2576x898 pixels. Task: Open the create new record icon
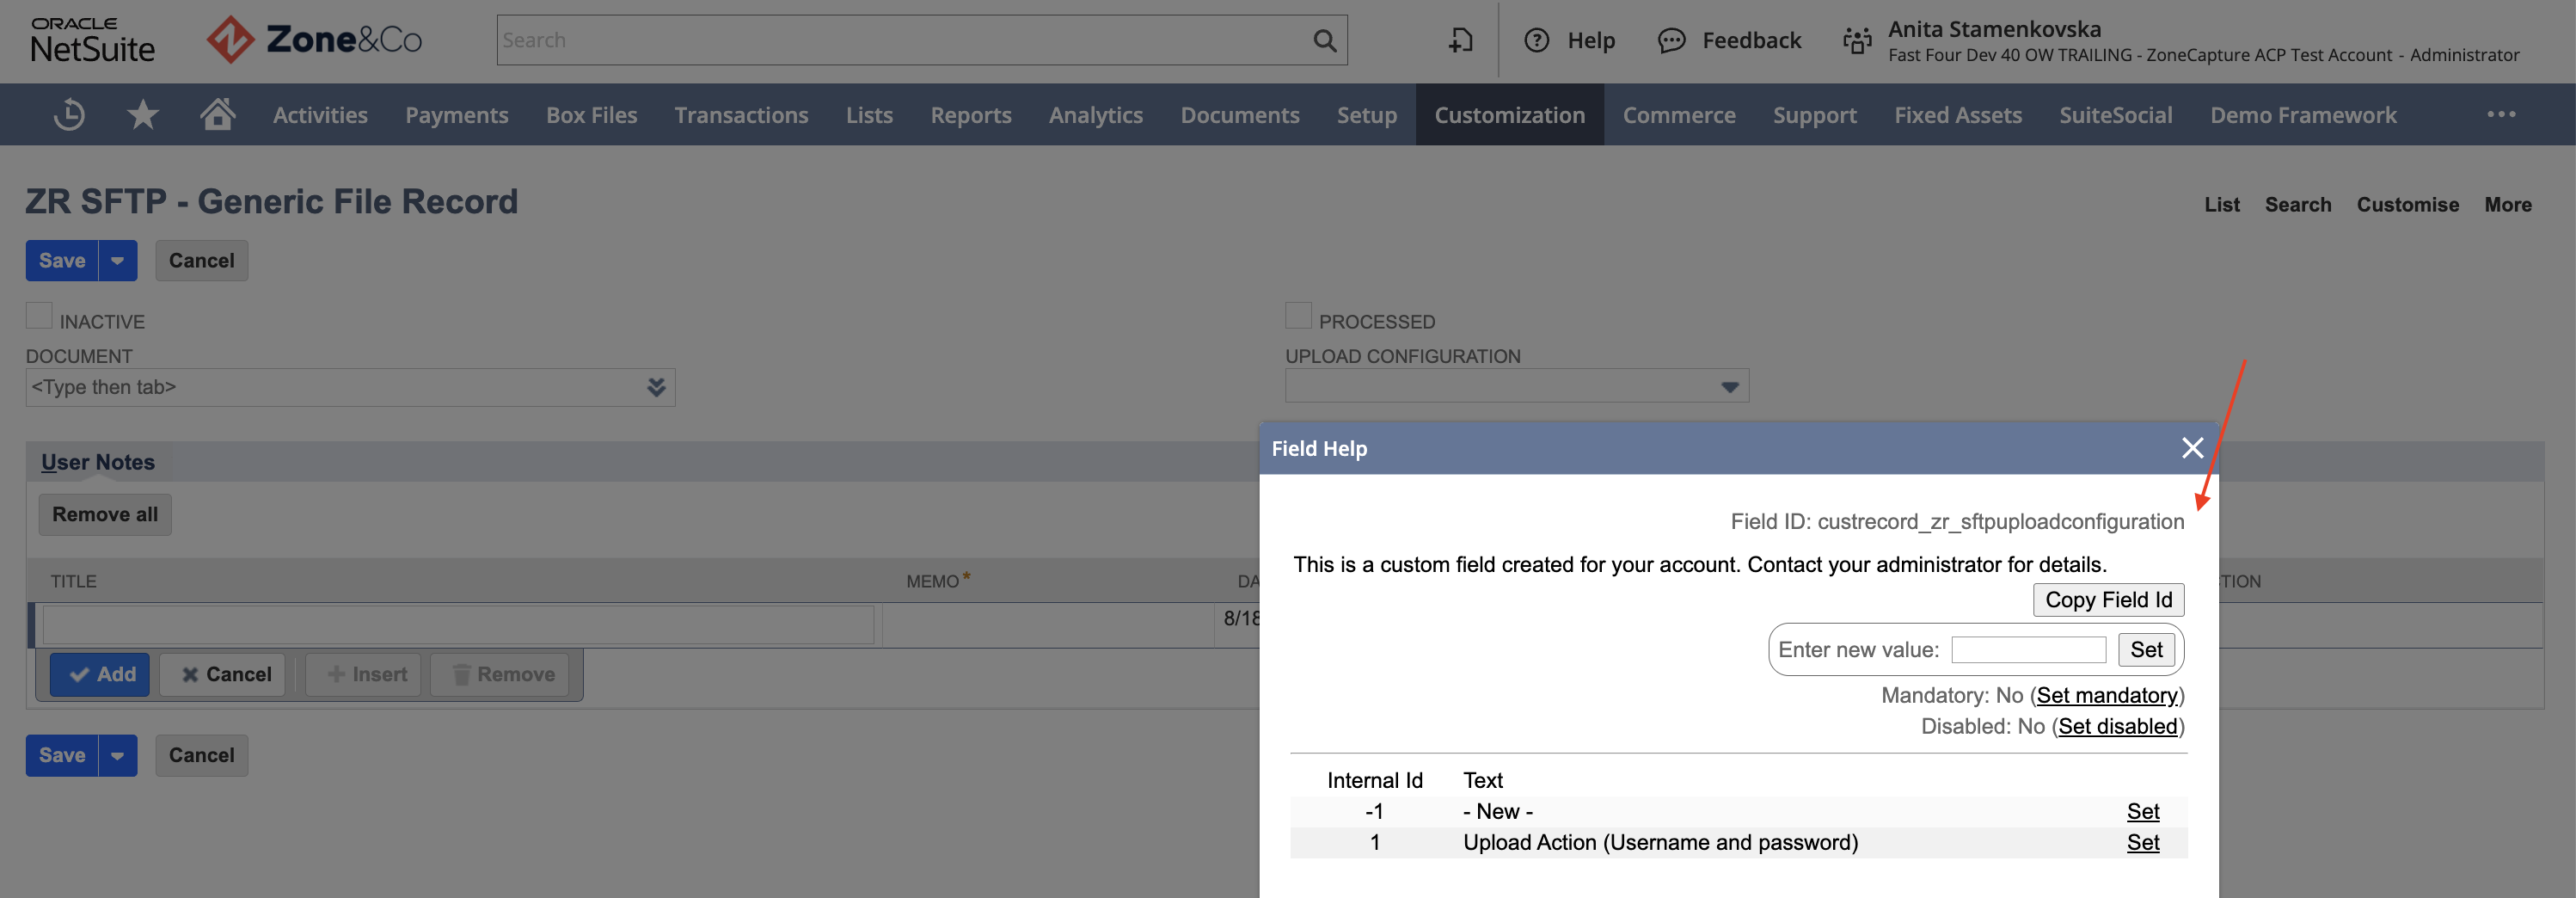(x=1460, y=40)
